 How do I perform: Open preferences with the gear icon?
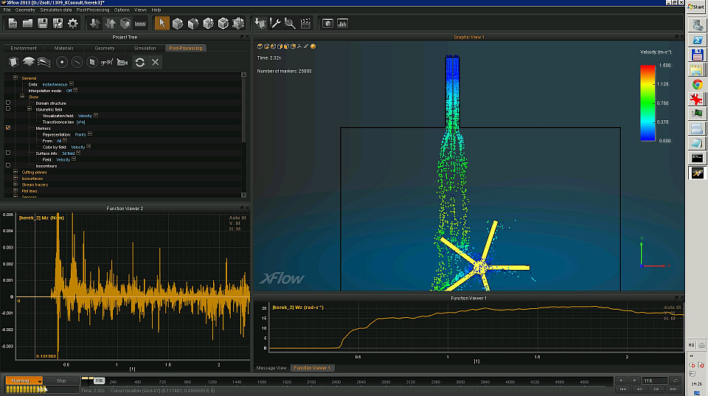point(73,23)
